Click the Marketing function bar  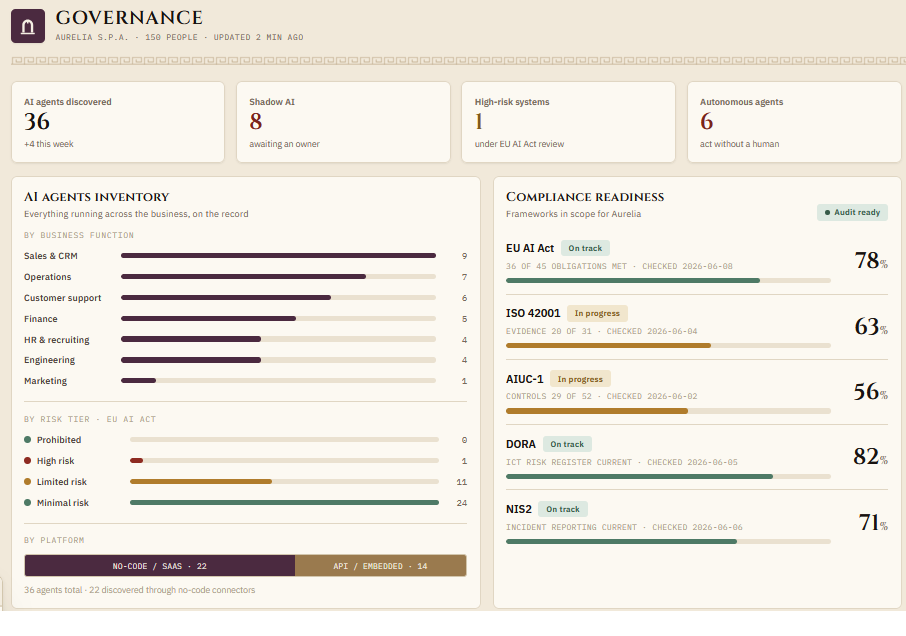278,381
